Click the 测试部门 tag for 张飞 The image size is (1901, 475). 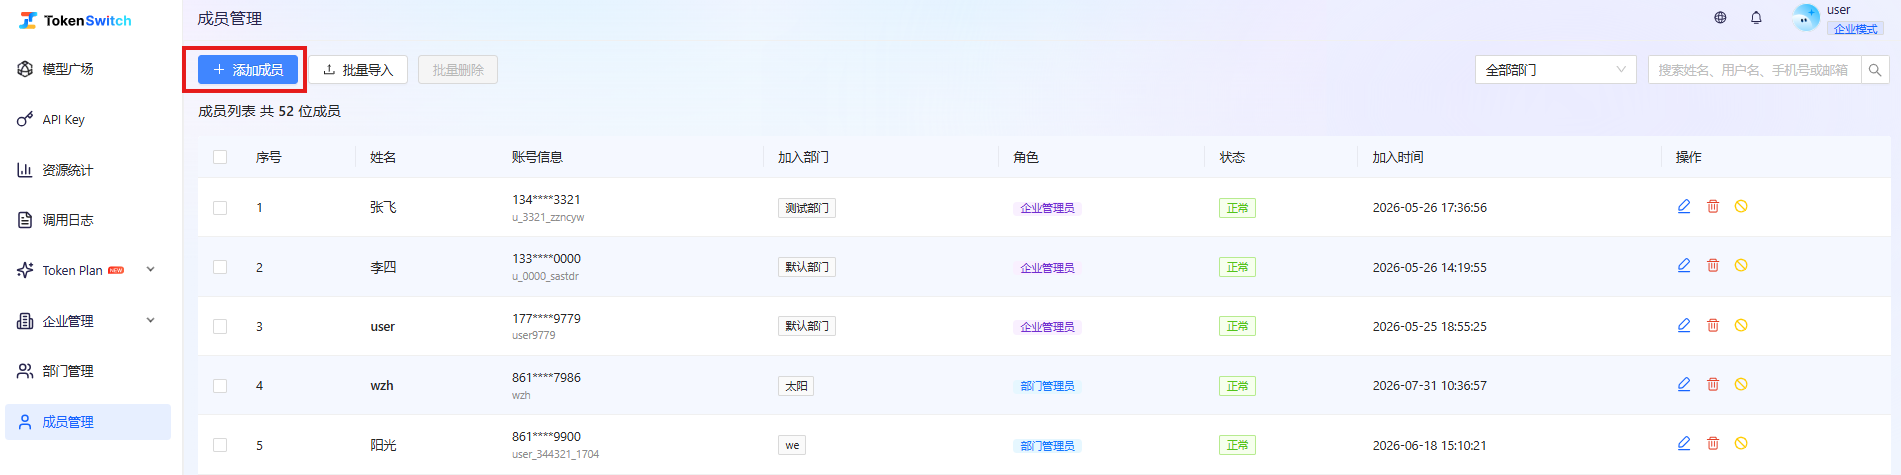pos(807,208)
